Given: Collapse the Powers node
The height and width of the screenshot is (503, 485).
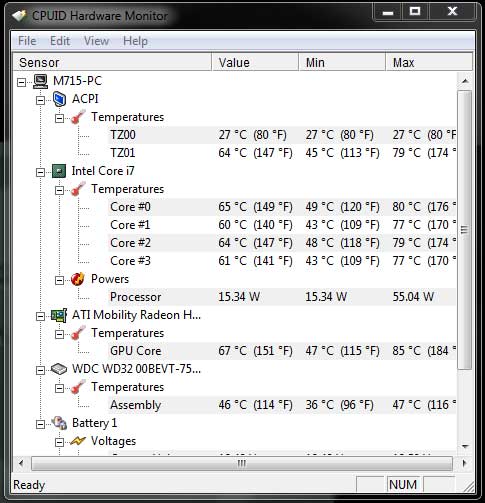Looking at the screenshot, I should point(59,280).
